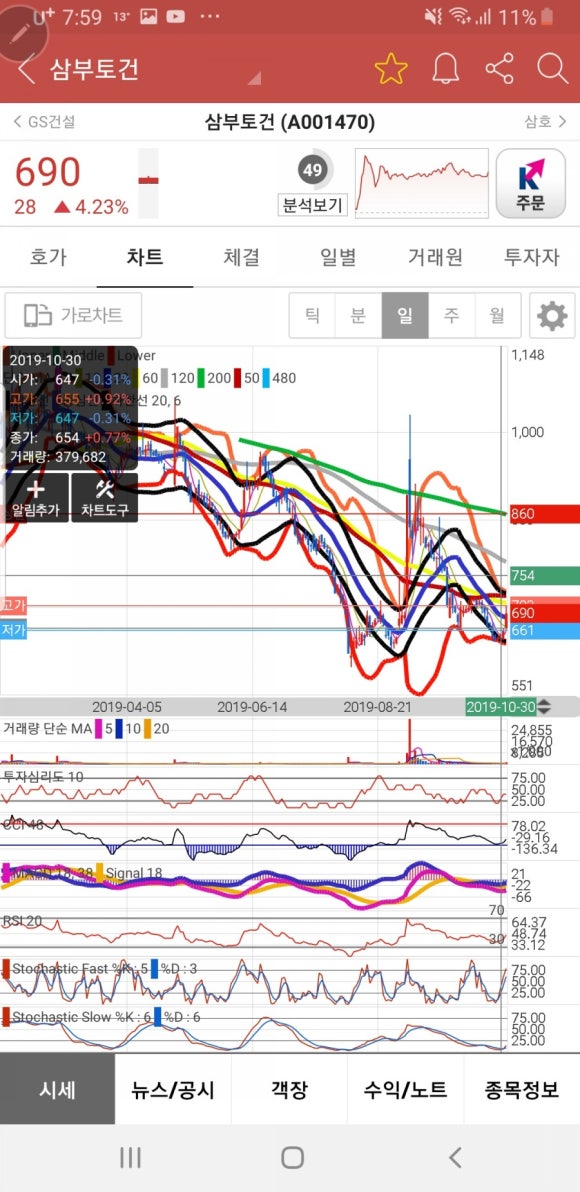Screen dimensions: 580x1192
Task: Open Android recent apps button
Action: (x=130, y=1158)
